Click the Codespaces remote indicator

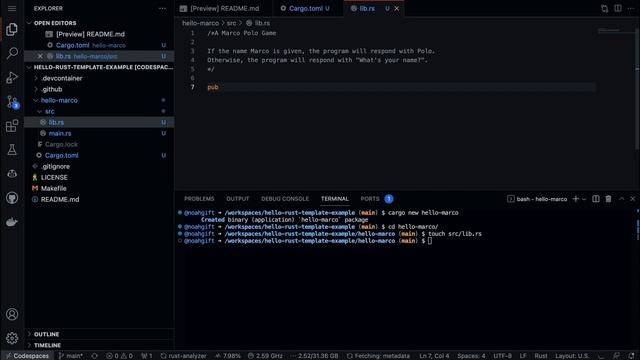coord(27,356)
